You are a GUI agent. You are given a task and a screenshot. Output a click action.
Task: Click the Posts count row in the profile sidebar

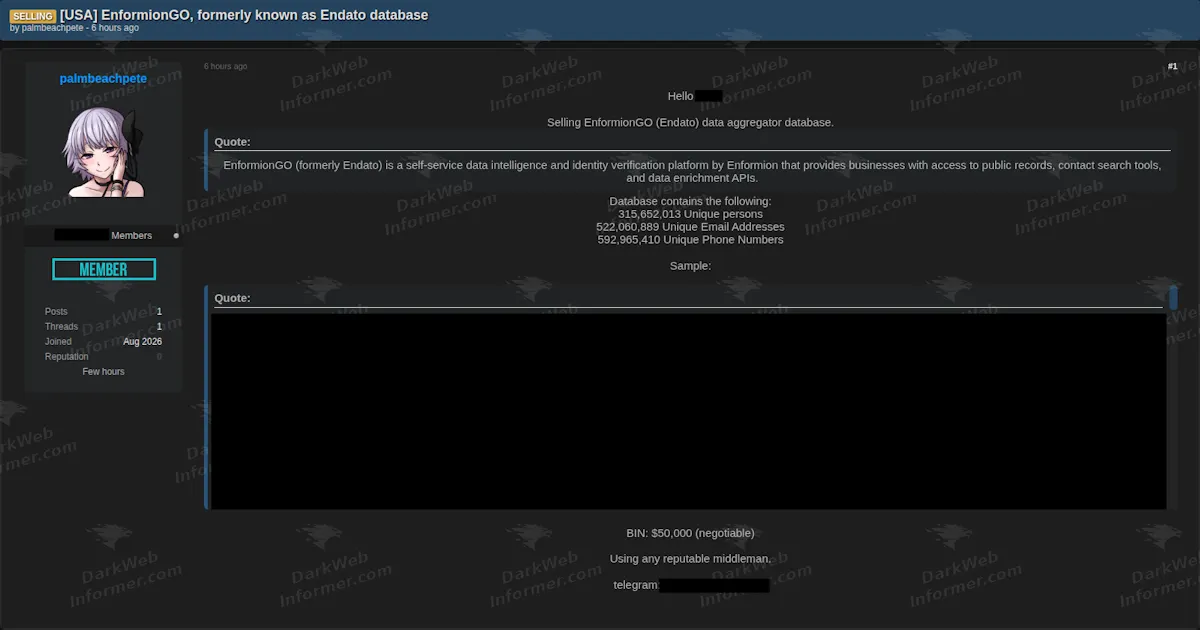point(103,312)
